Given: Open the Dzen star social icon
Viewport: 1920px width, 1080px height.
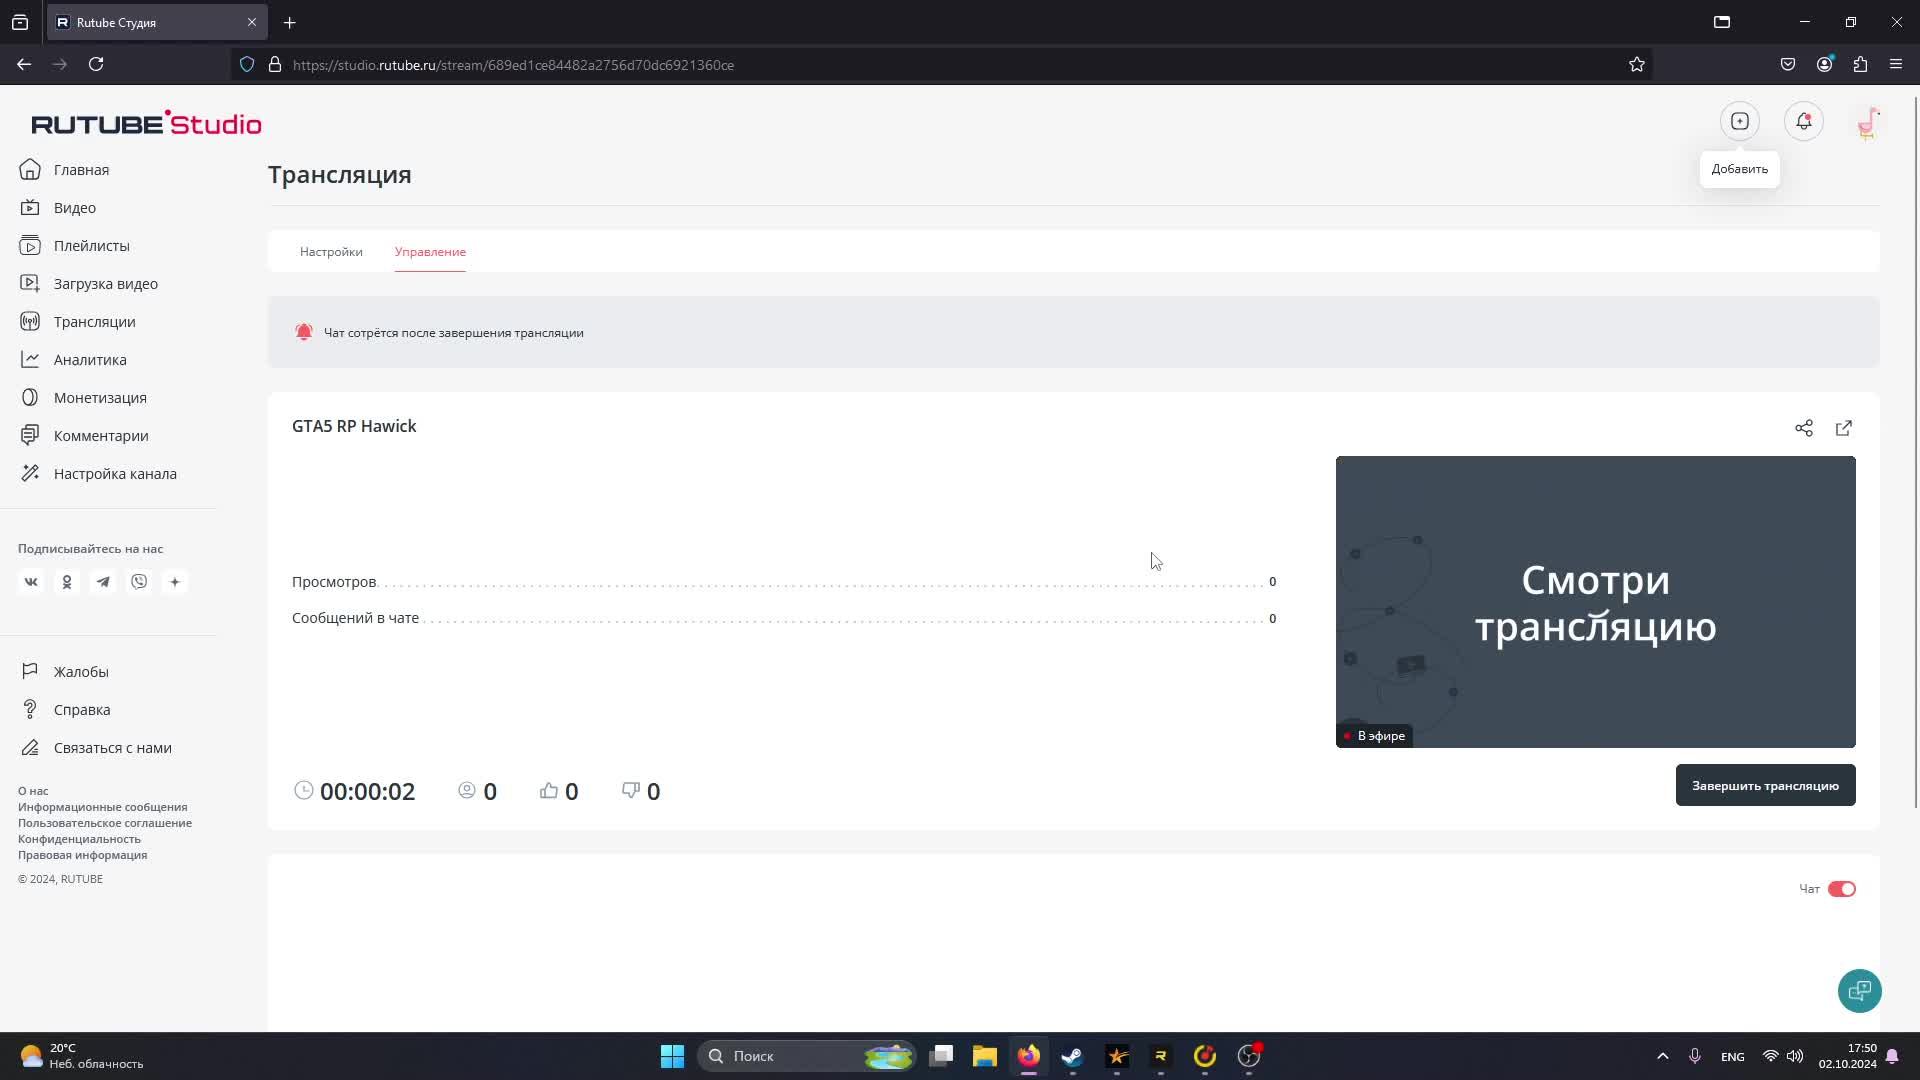Looking at the screenshot, I should [175, 582].
